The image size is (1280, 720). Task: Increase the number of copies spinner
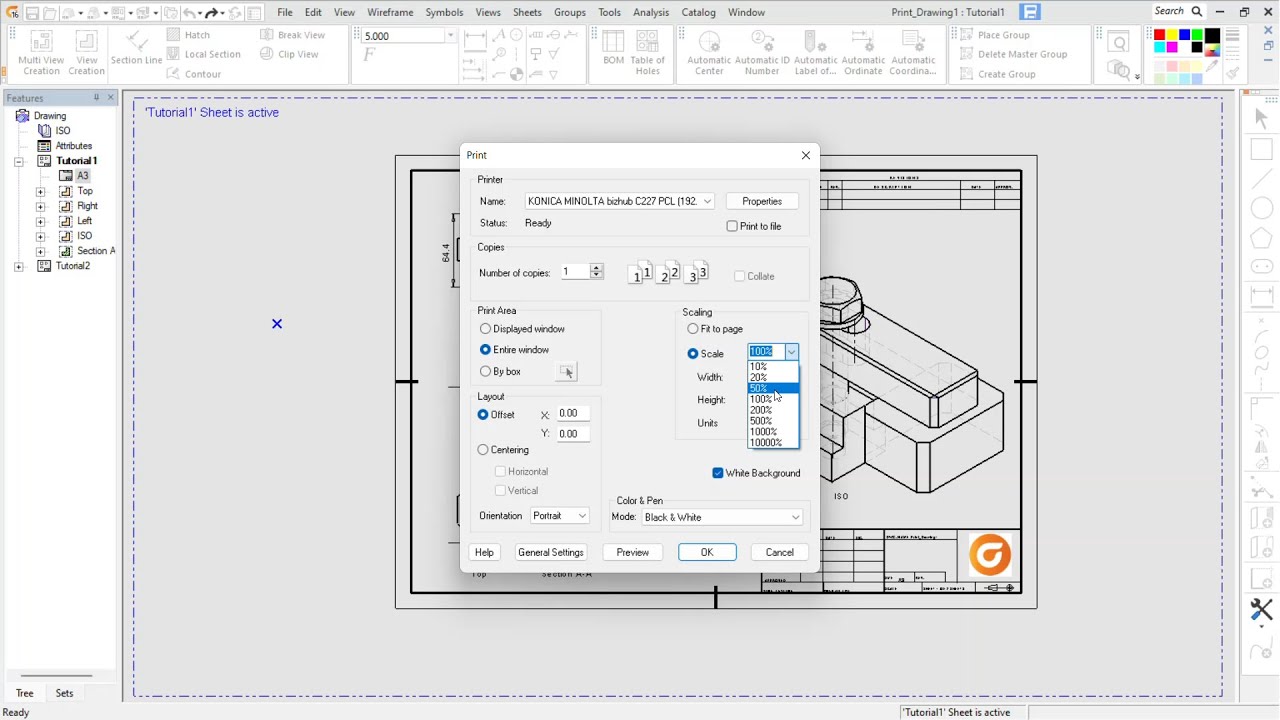pyautogui.click(x=597, y=268)
